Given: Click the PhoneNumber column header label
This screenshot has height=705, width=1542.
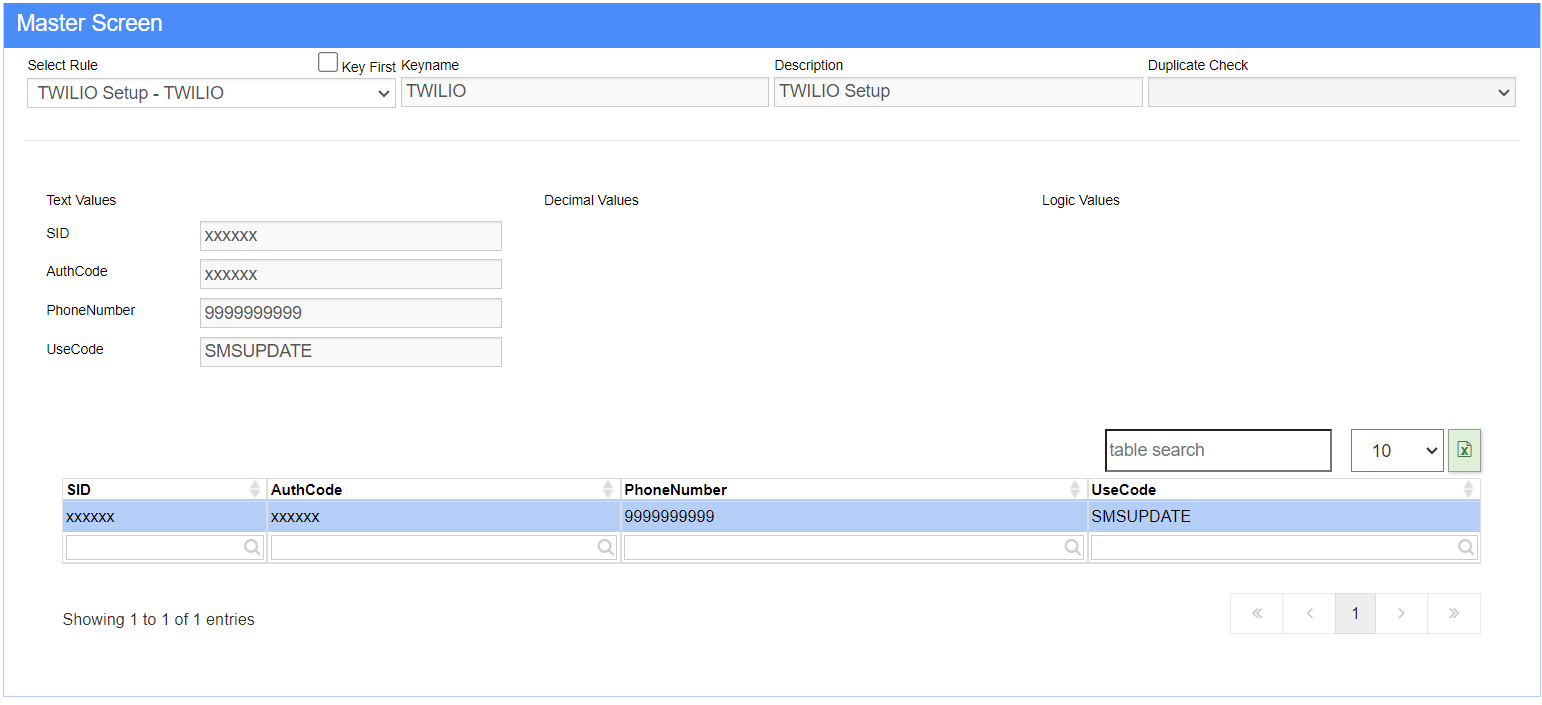Looking at the screenshot, I should (x=675, y=490).
